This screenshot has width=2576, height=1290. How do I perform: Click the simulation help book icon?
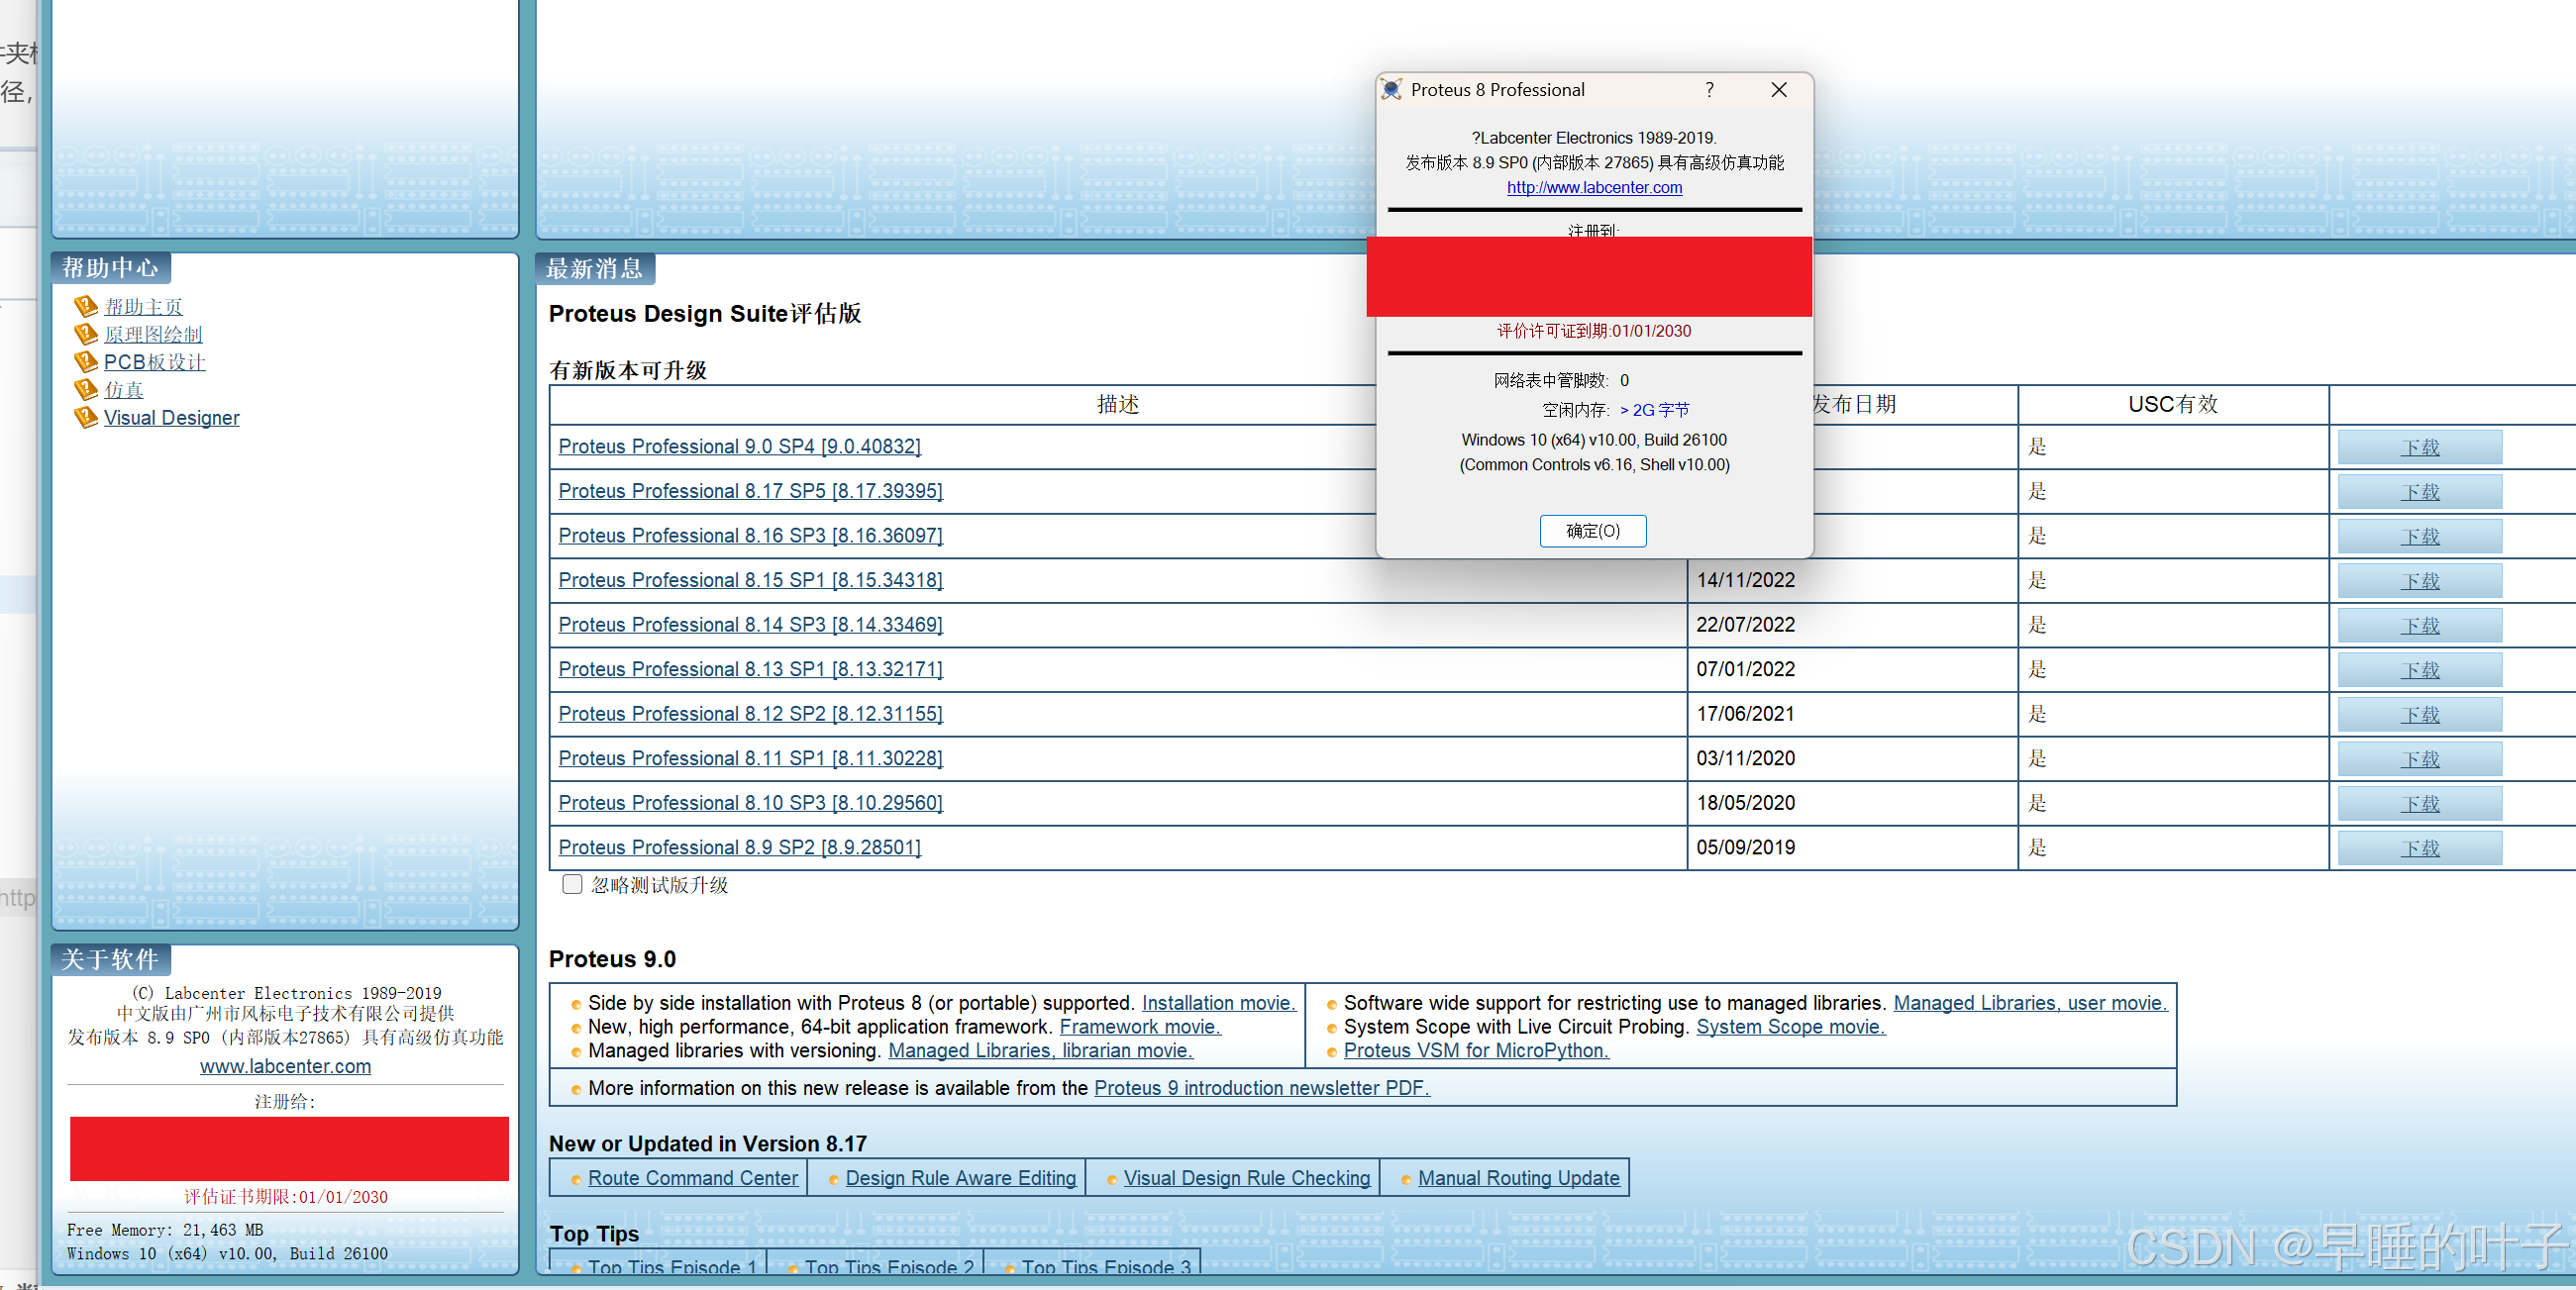86,389
